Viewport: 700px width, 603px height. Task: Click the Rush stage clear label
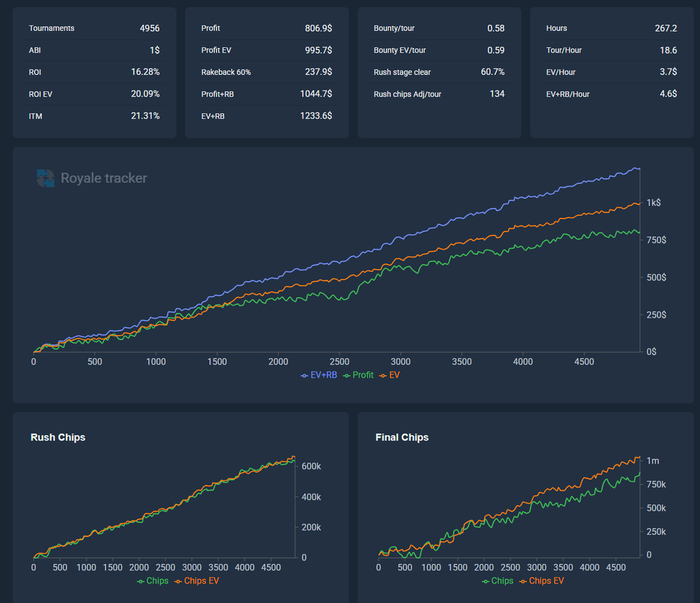(x=402, y=72)
